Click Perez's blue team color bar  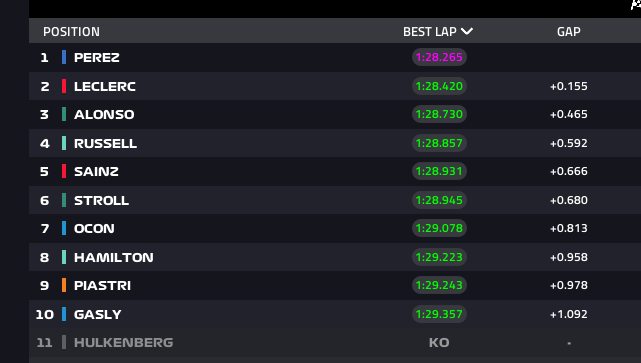point(64,57)
